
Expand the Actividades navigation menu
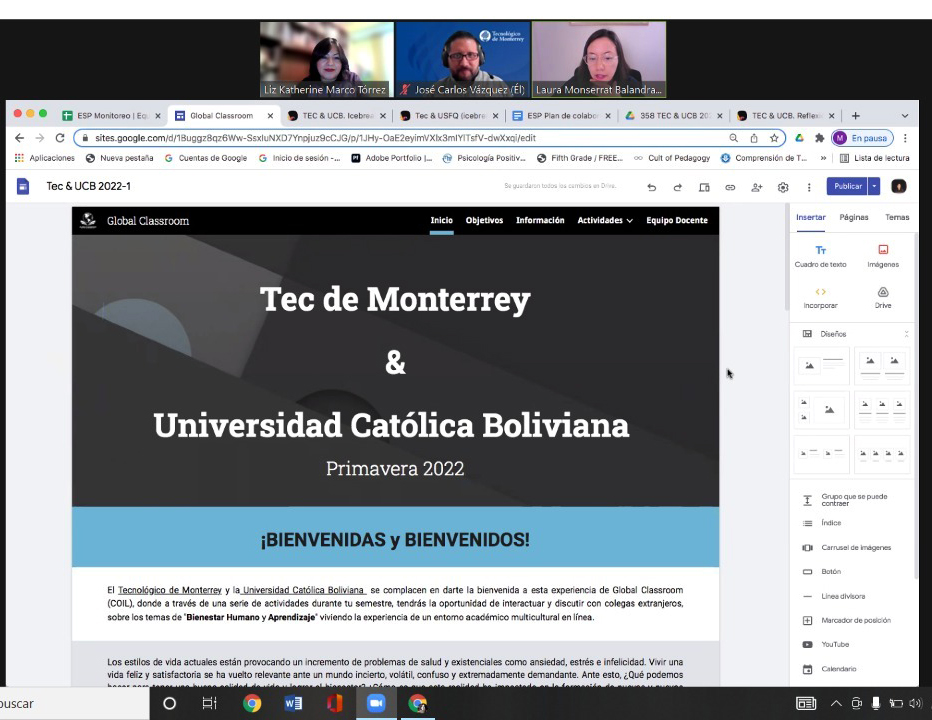click(x=605, y=221)
